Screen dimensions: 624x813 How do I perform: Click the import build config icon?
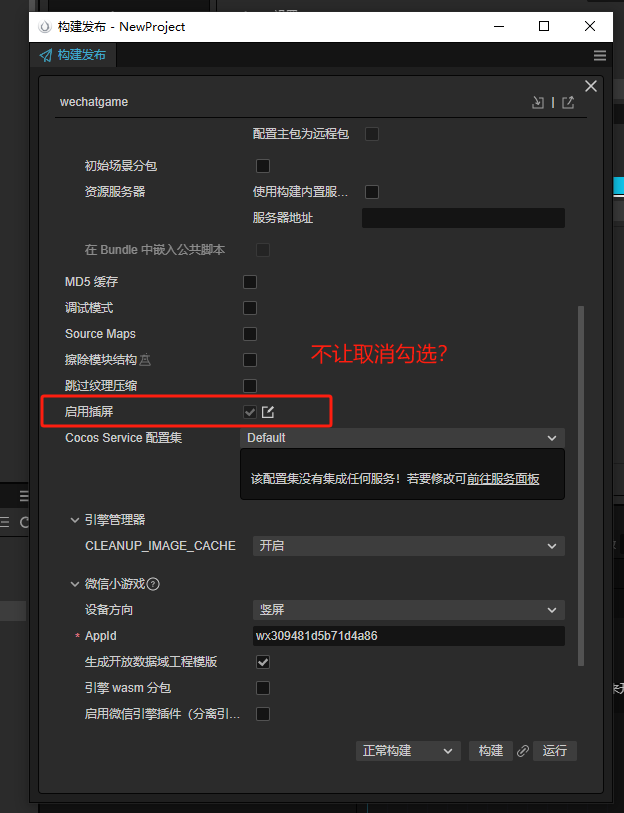click(538, 102)
